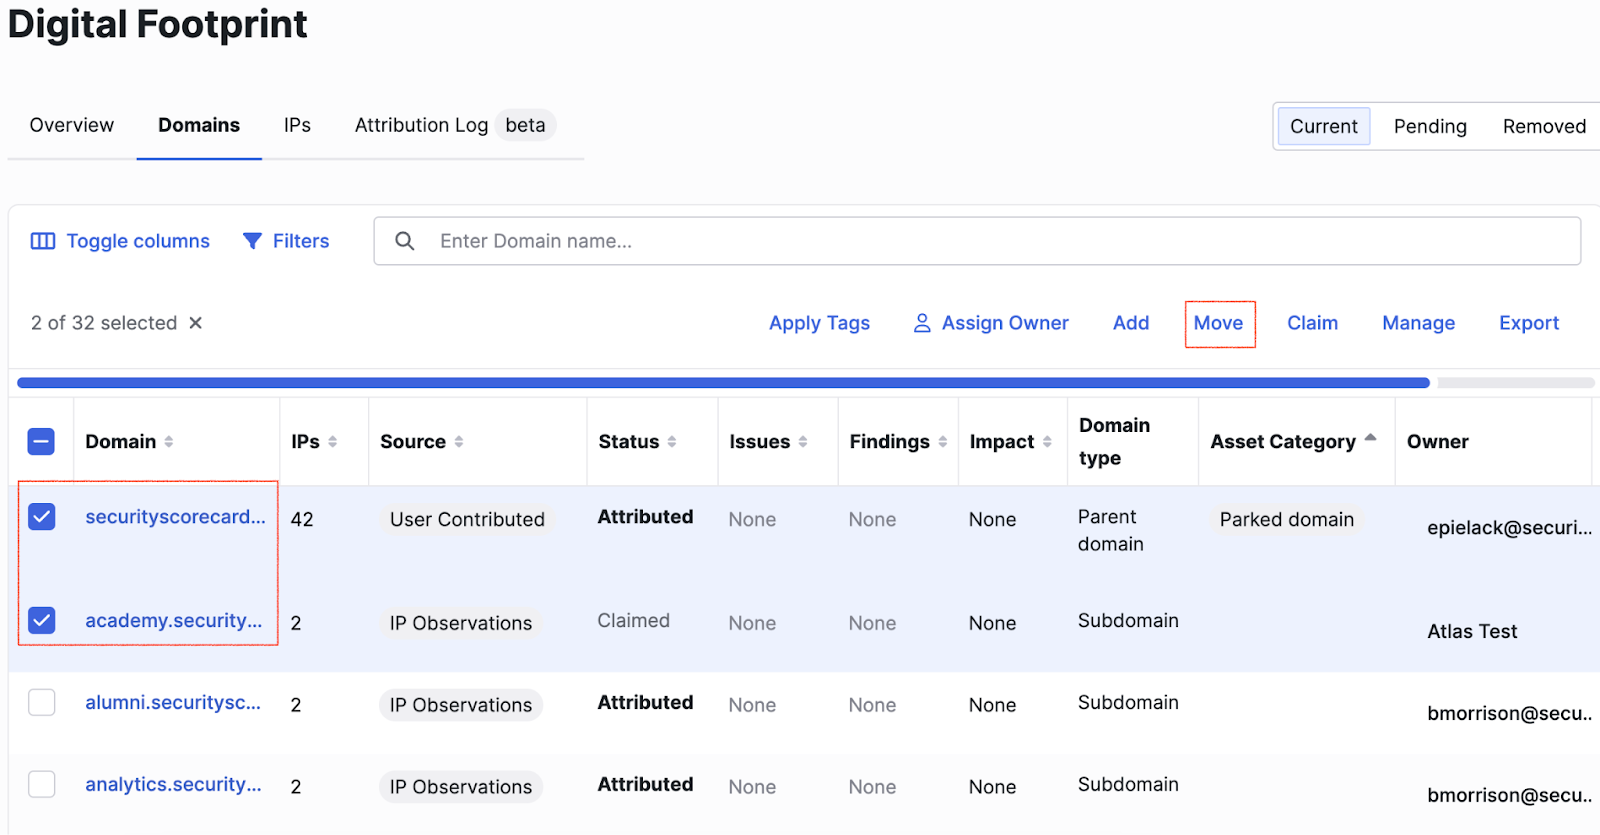
Task: Toggle Asset Category ascending sort arrow
Action: coord(1370,437)
